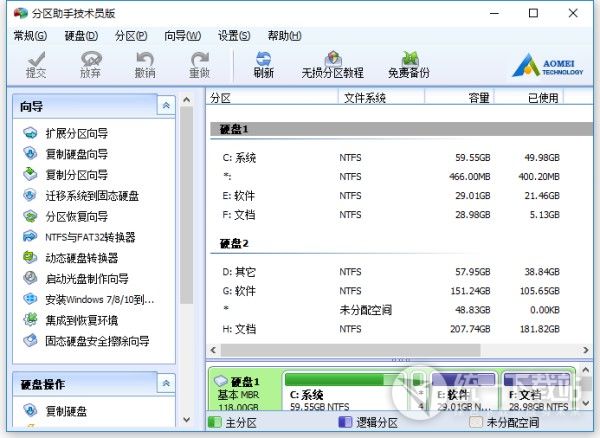This screenshot has width=600, height=438.
Task: Click the partition list horizontal scrollbar
Action: click(351, 350)
